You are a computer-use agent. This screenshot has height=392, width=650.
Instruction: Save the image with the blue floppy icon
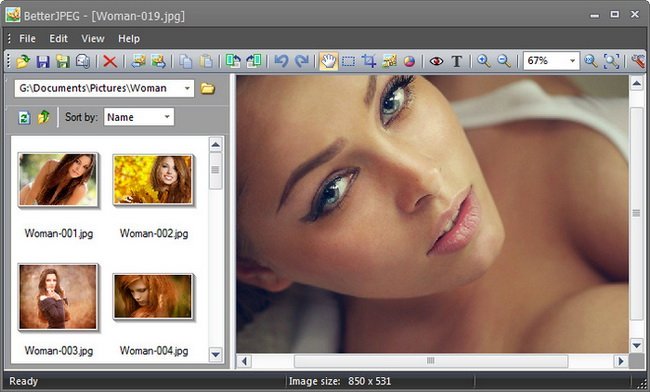(x=43, y=61)
